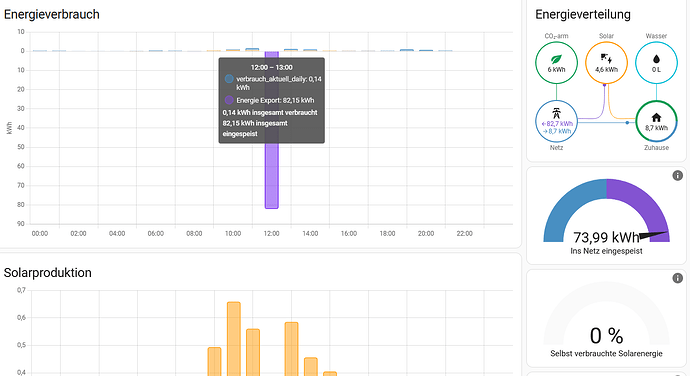The height and width of the screenshot is (376, 690).
Task: Click the kWh y-axis label
Action: pos(9,128)
